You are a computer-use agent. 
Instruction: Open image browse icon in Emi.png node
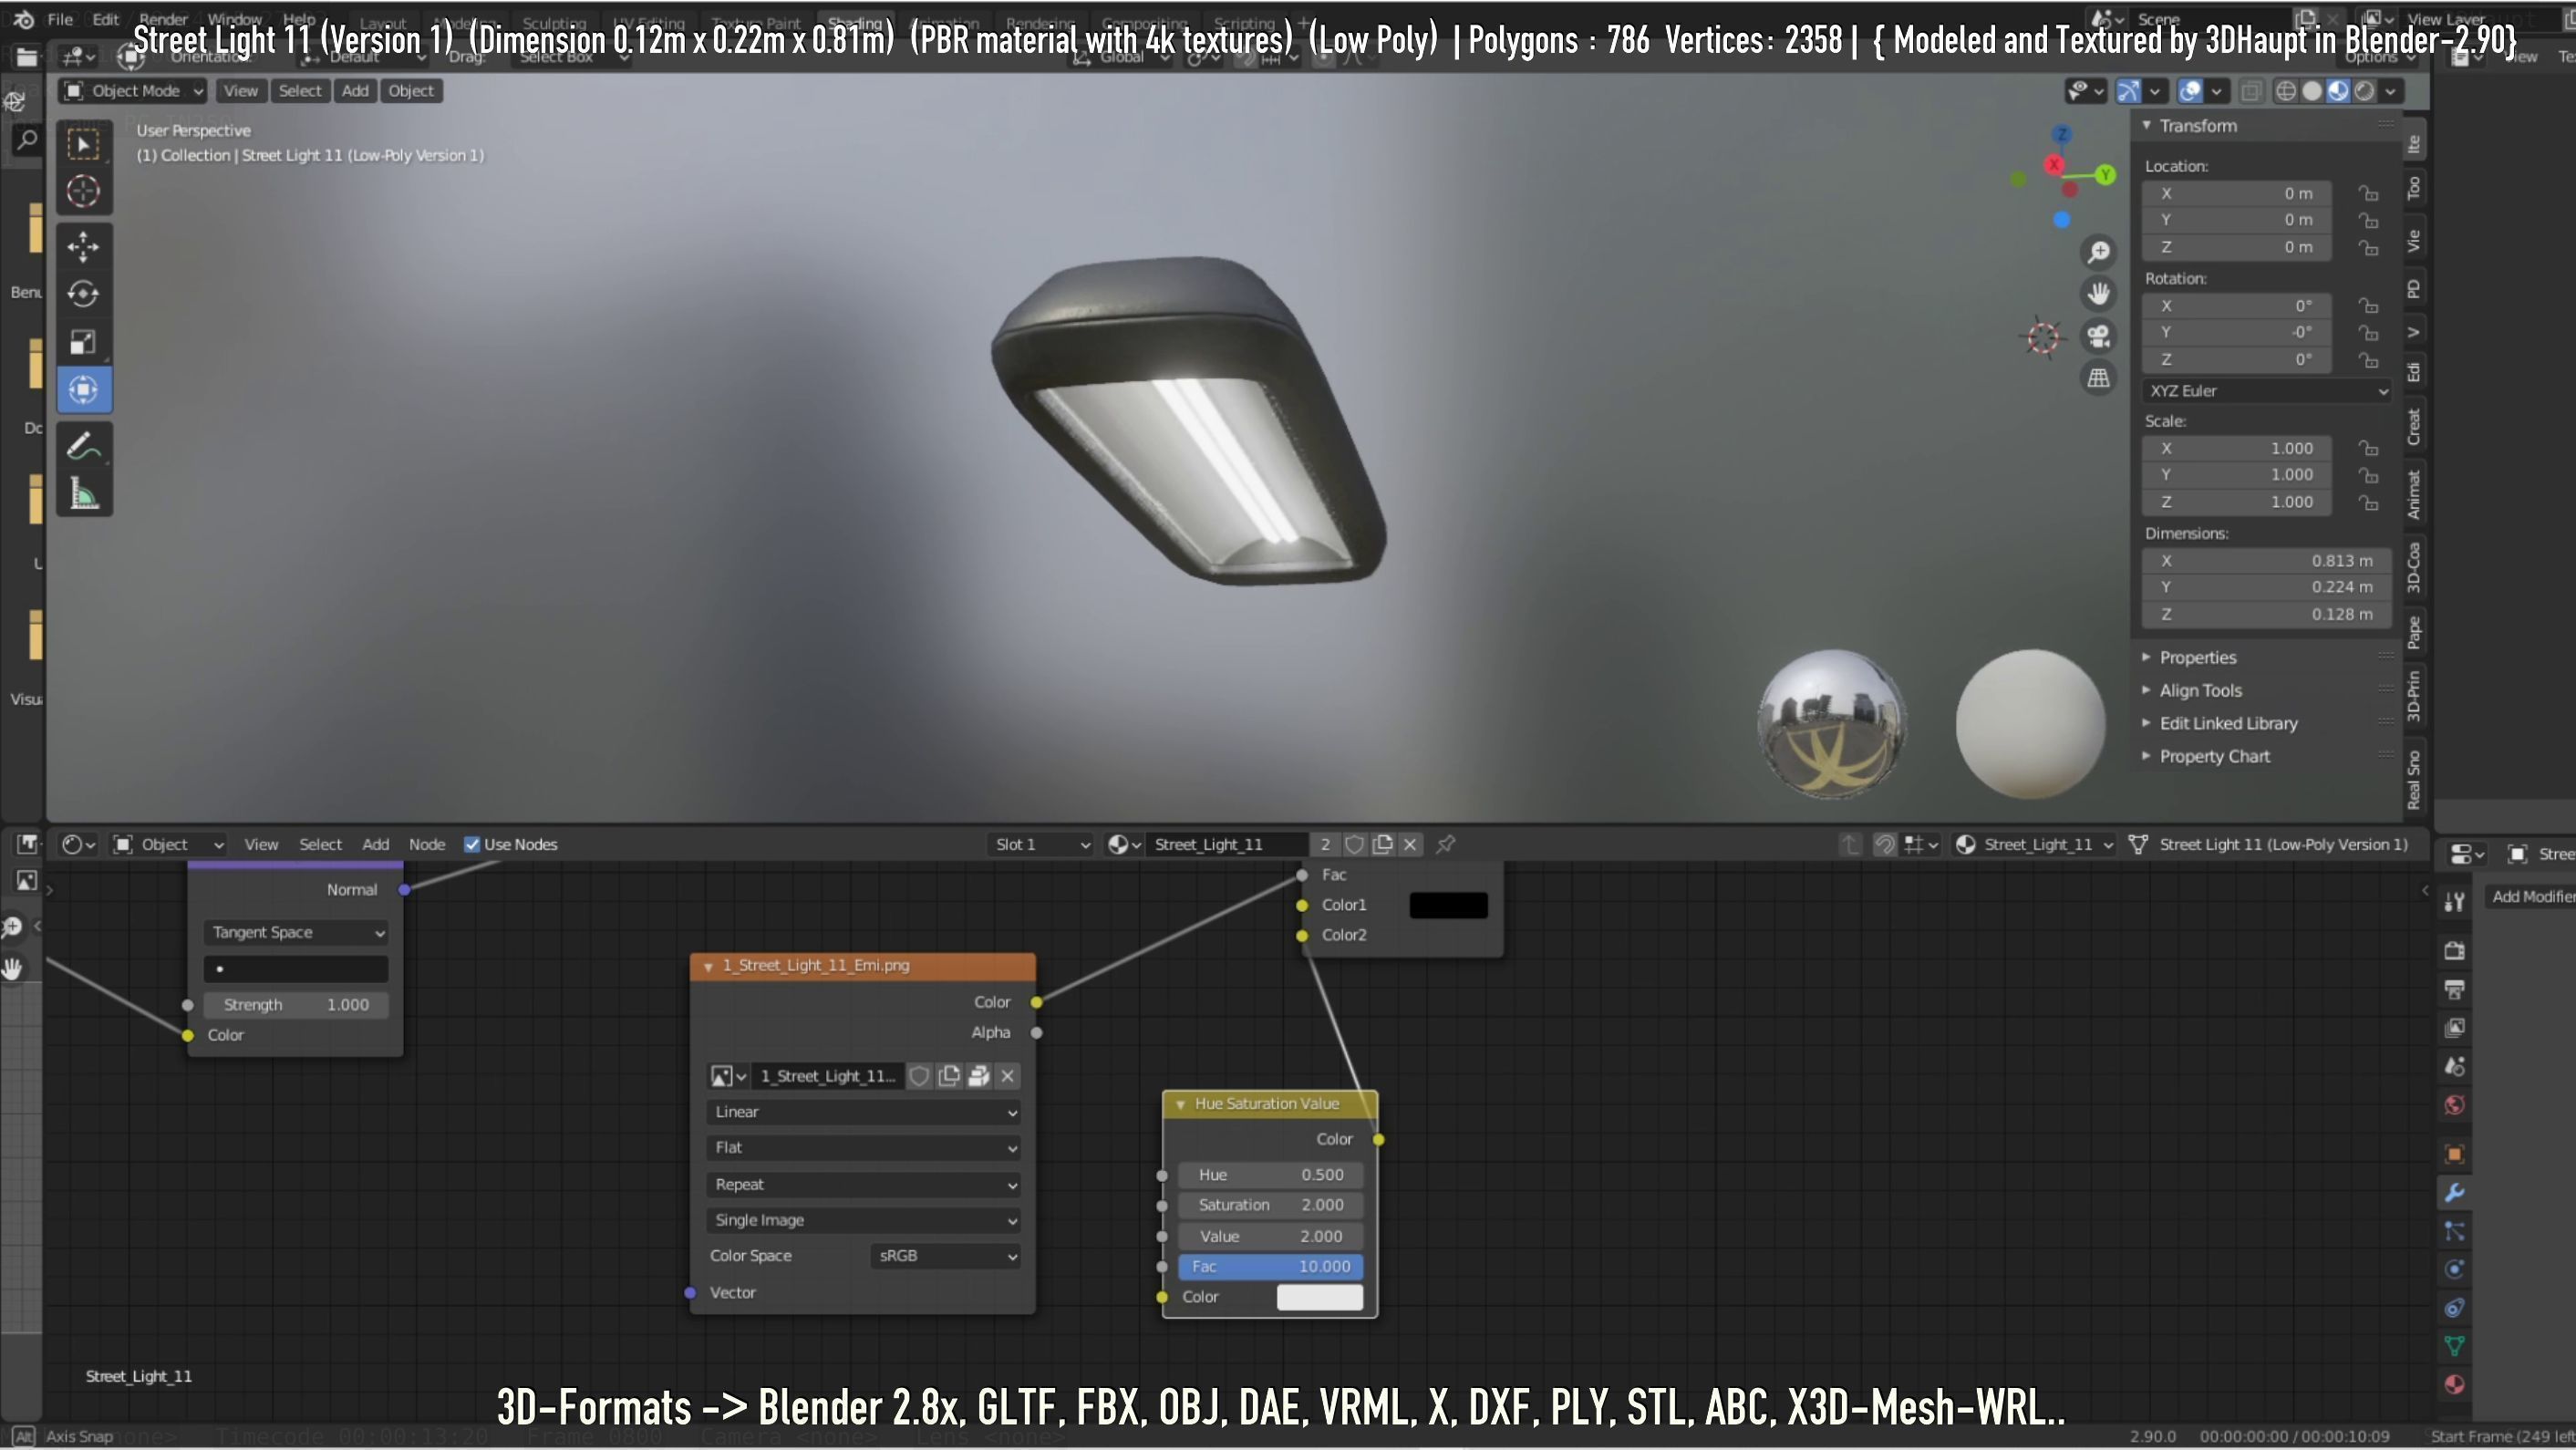tap(728, 1076)
